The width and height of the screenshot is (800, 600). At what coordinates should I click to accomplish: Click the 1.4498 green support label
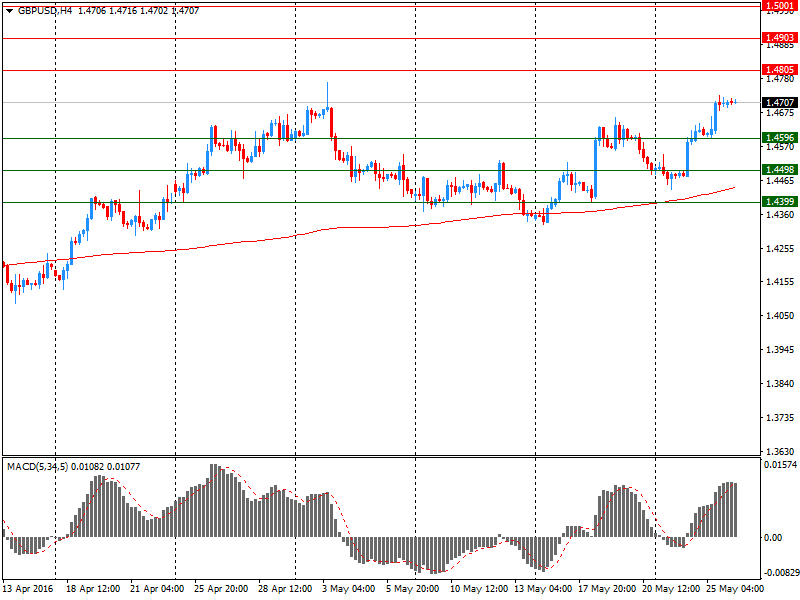[x=779, y=169]
